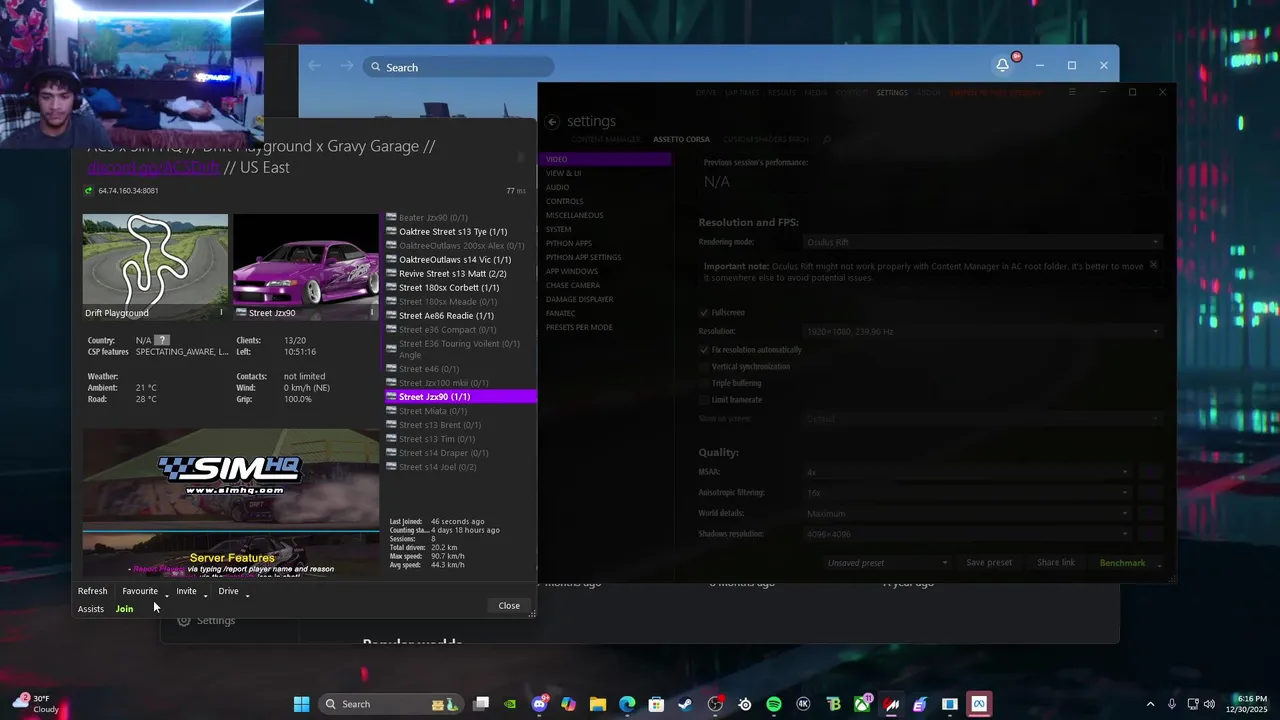The image size is (1280, 720).
Task: Expand the arrow next to Favourite
Action: (x=166, y=594)
